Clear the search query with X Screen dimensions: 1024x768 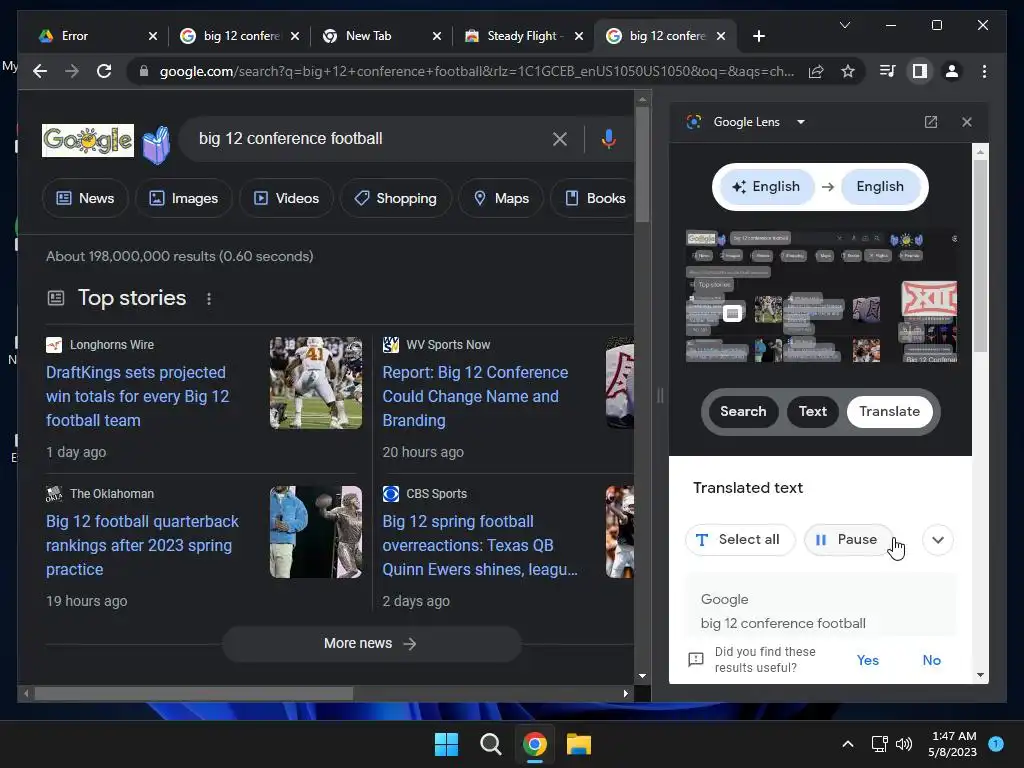560,138
